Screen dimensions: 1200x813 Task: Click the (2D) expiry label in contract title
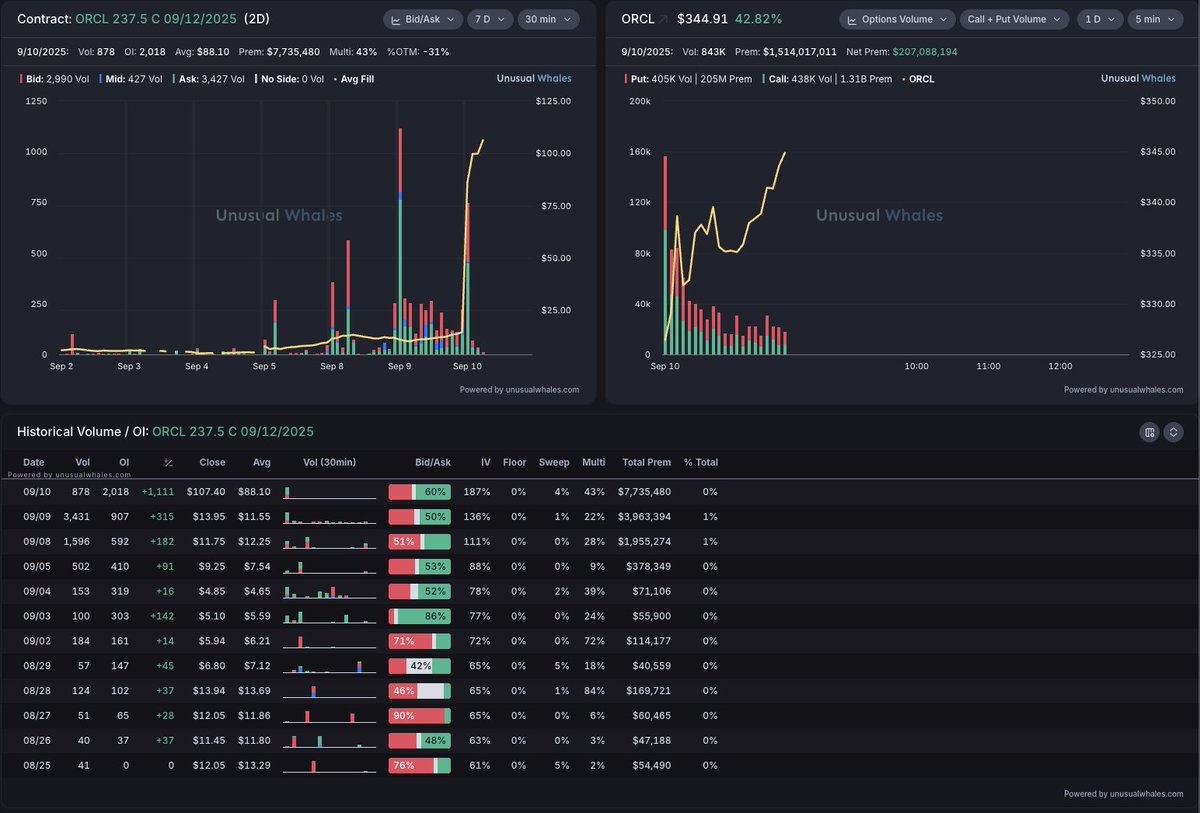click(x=257, y=19)
